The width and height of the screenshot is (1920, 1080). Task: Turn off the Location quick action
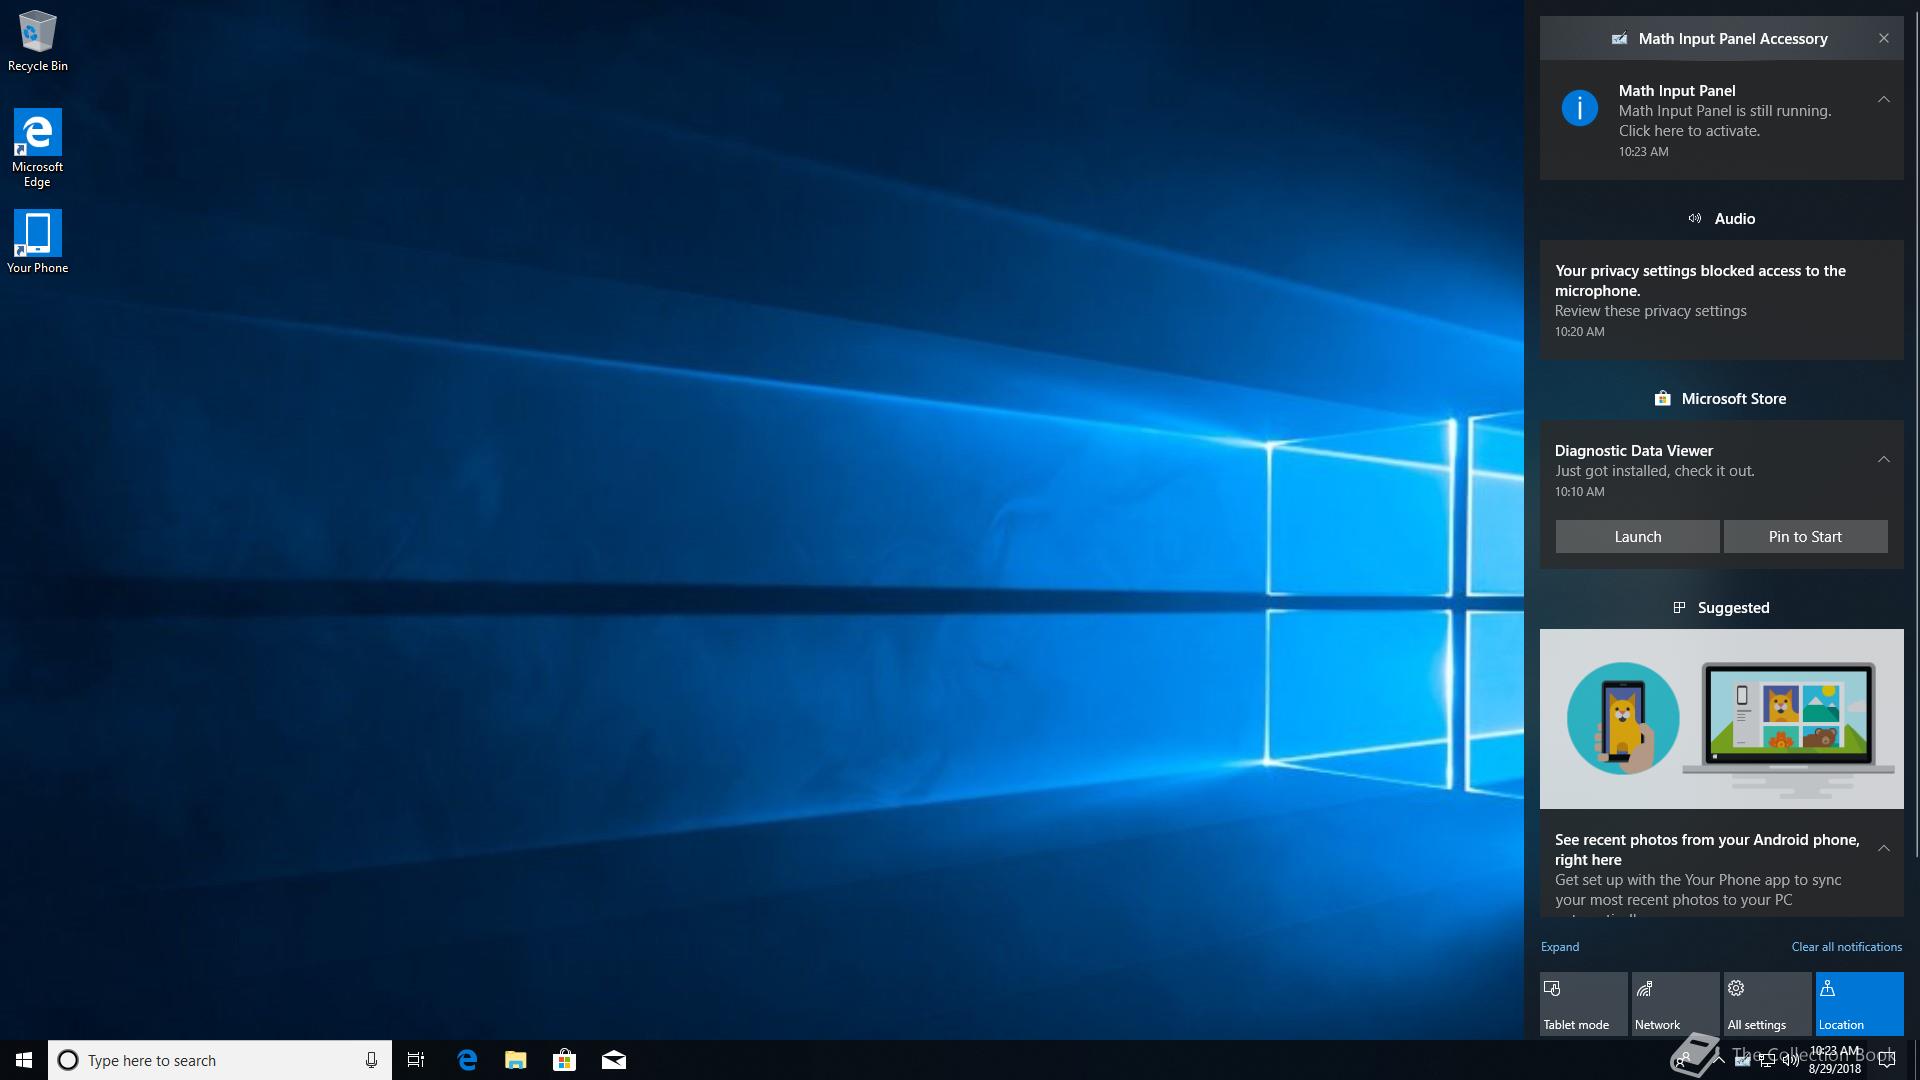tap(1859, 1004)
